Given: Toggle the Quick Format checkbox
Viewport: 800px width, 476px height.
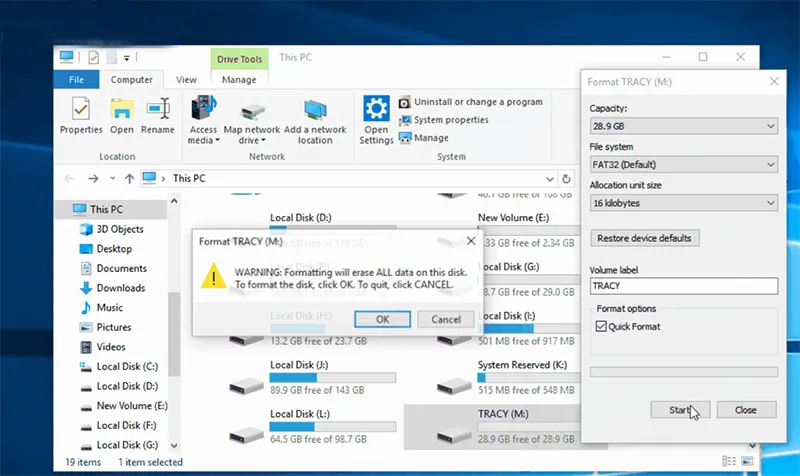Looking at the screenshot, I should (x=601, y=327).
